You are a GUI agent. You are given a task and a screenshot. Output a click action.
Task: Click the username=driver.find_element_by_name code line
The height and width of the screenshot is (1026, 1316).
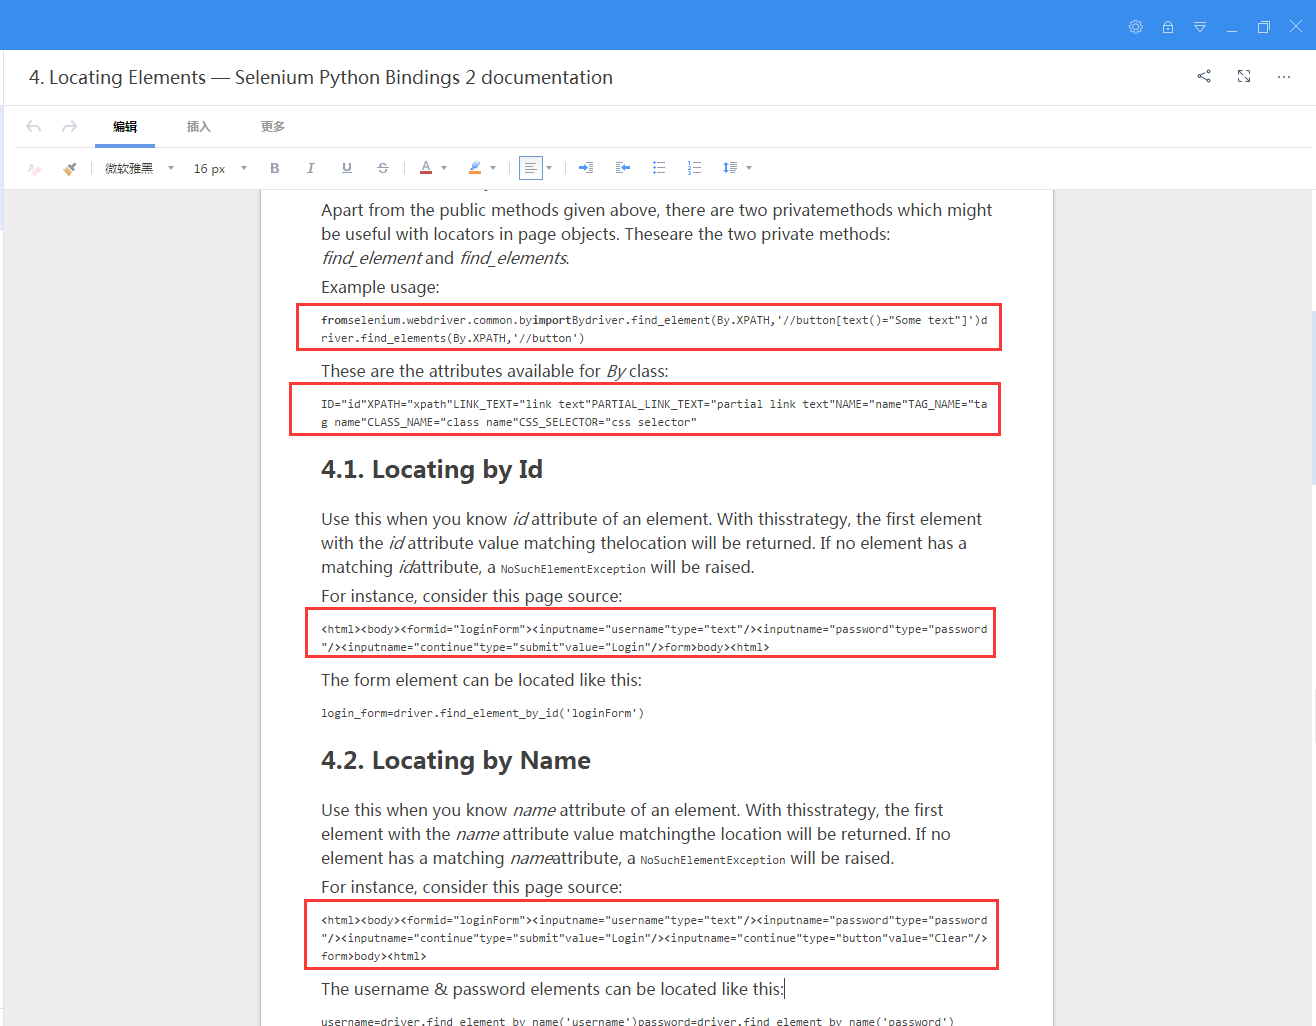tap(637, 1021)
